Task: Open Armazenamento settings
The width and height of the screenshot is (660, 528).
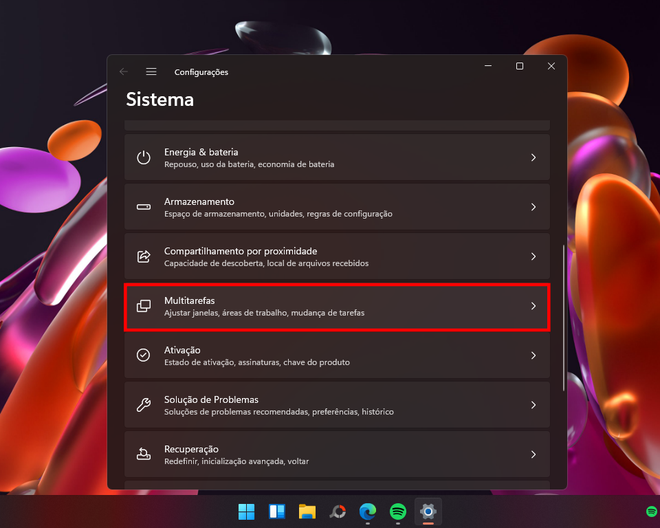Action: 337,207
